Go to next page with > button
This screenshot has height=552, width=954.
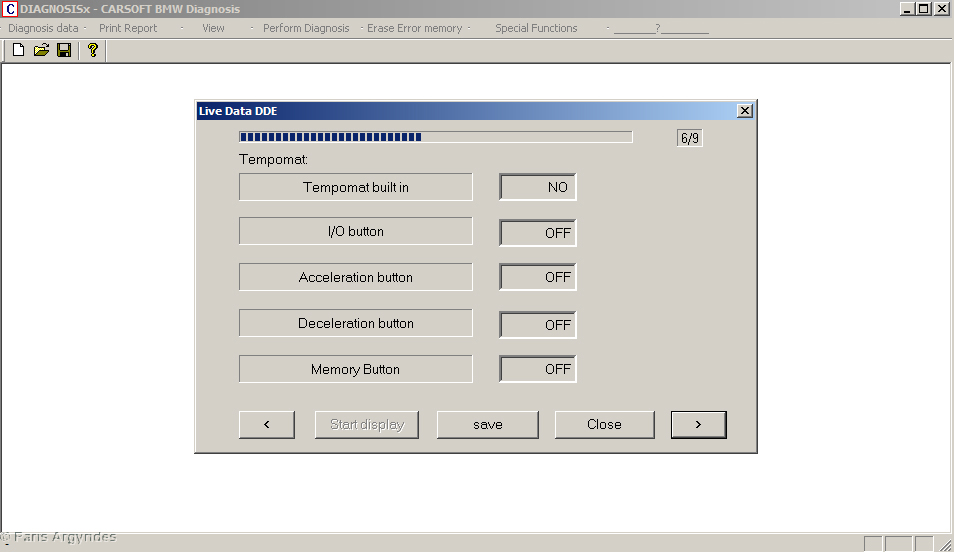pos(698,425)
